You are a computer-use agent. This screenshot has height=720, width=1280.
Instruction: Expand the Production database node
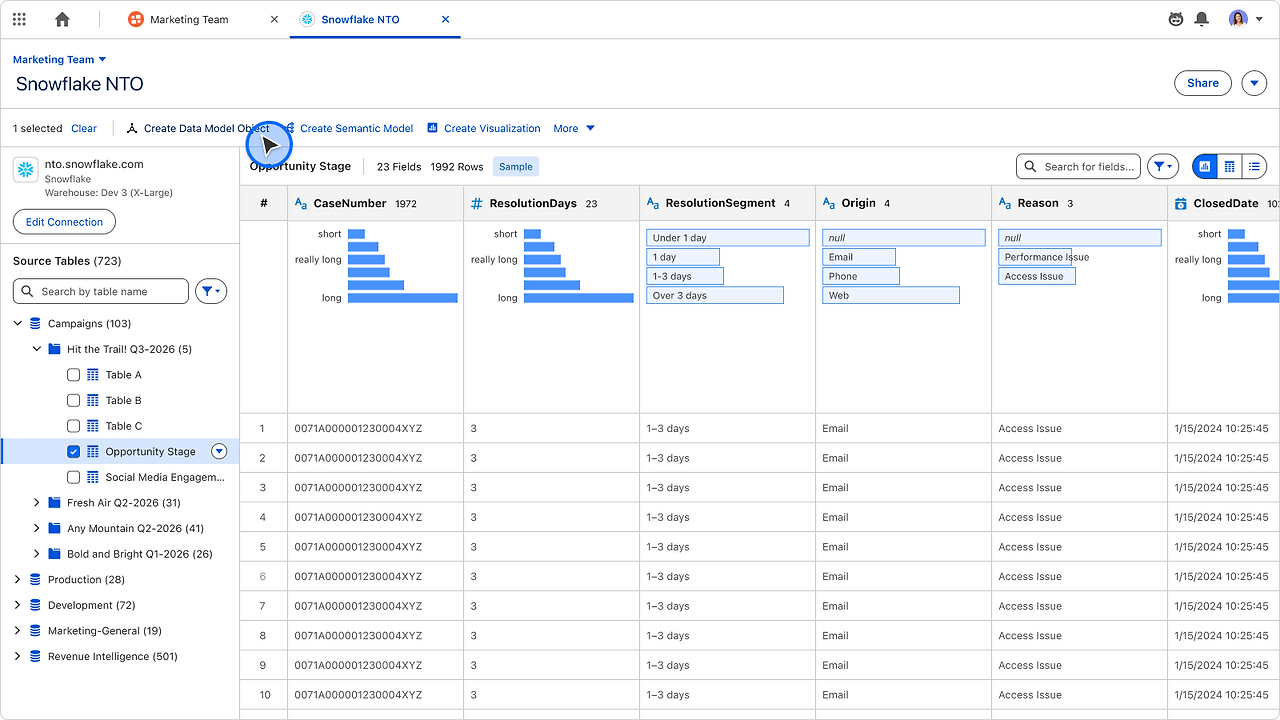(18, 580)
